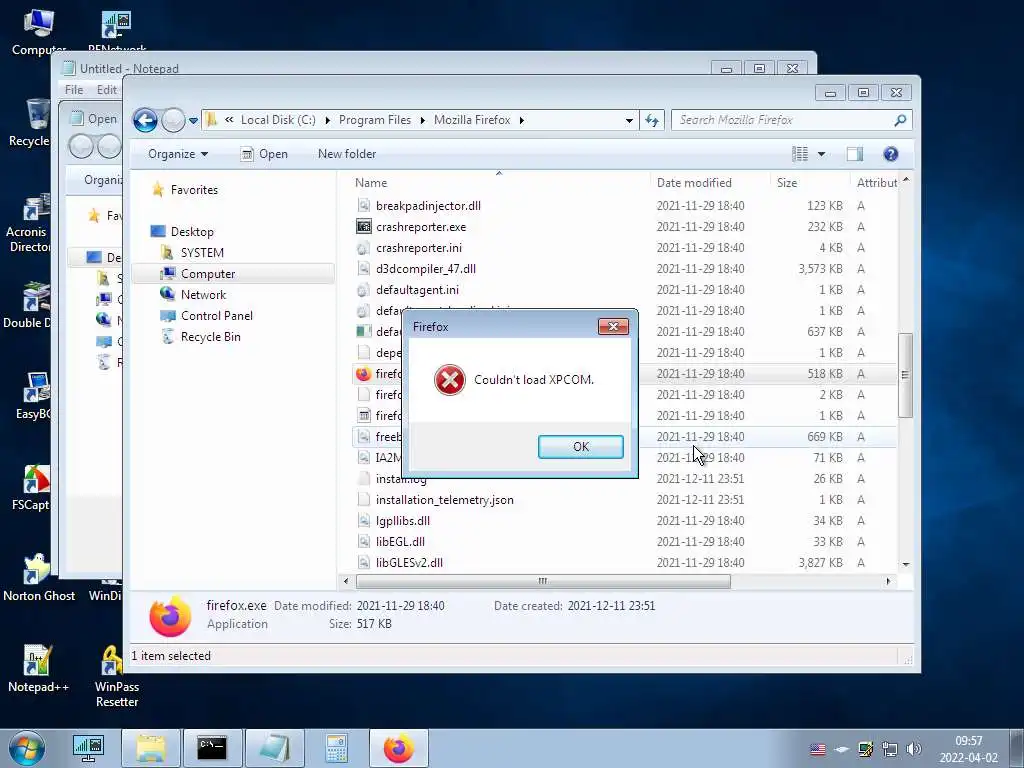Switch to Notepad on the taskbar

[274, 748]
